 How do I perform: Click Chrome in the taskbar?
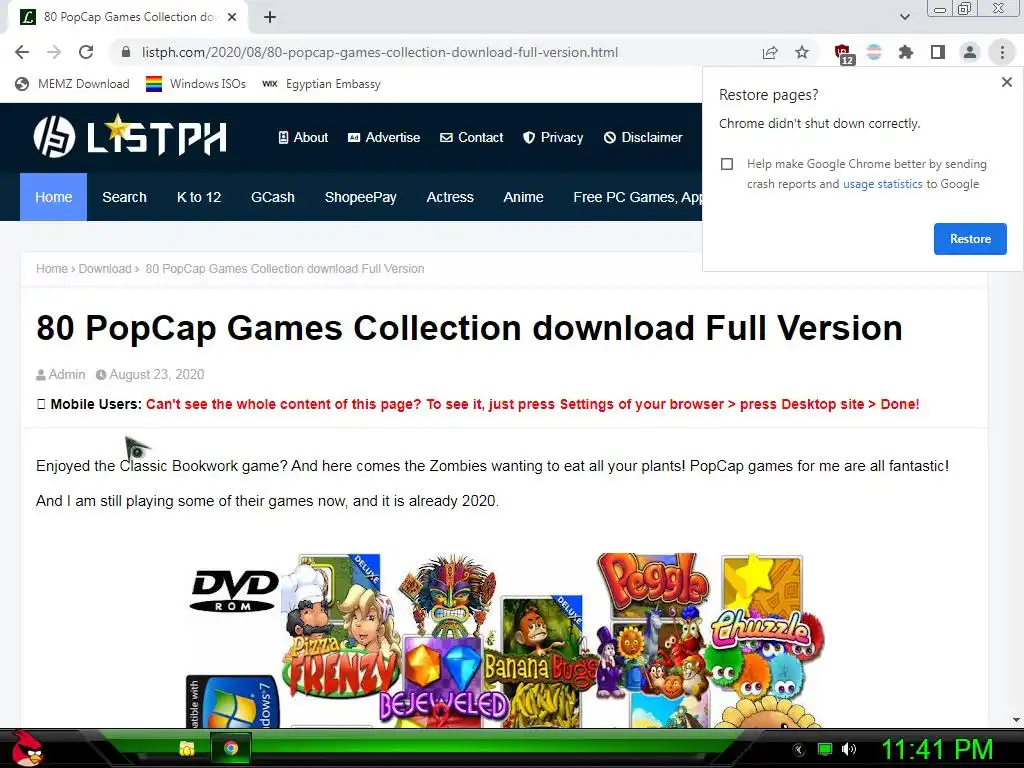pyautogui.click(x=231, y=748)
